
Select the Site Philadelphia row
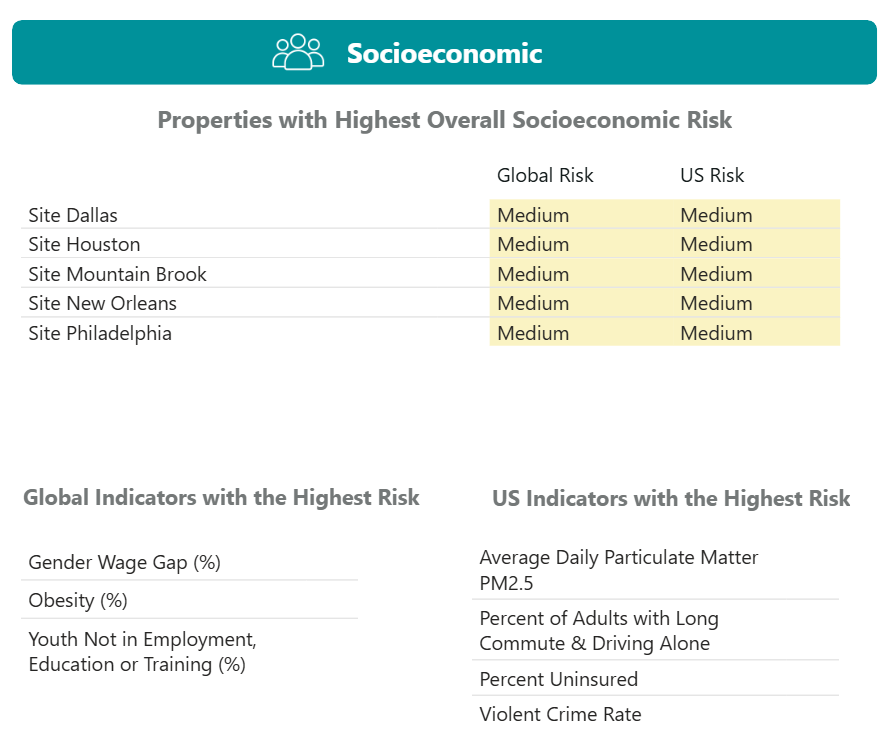pos(100,333)
